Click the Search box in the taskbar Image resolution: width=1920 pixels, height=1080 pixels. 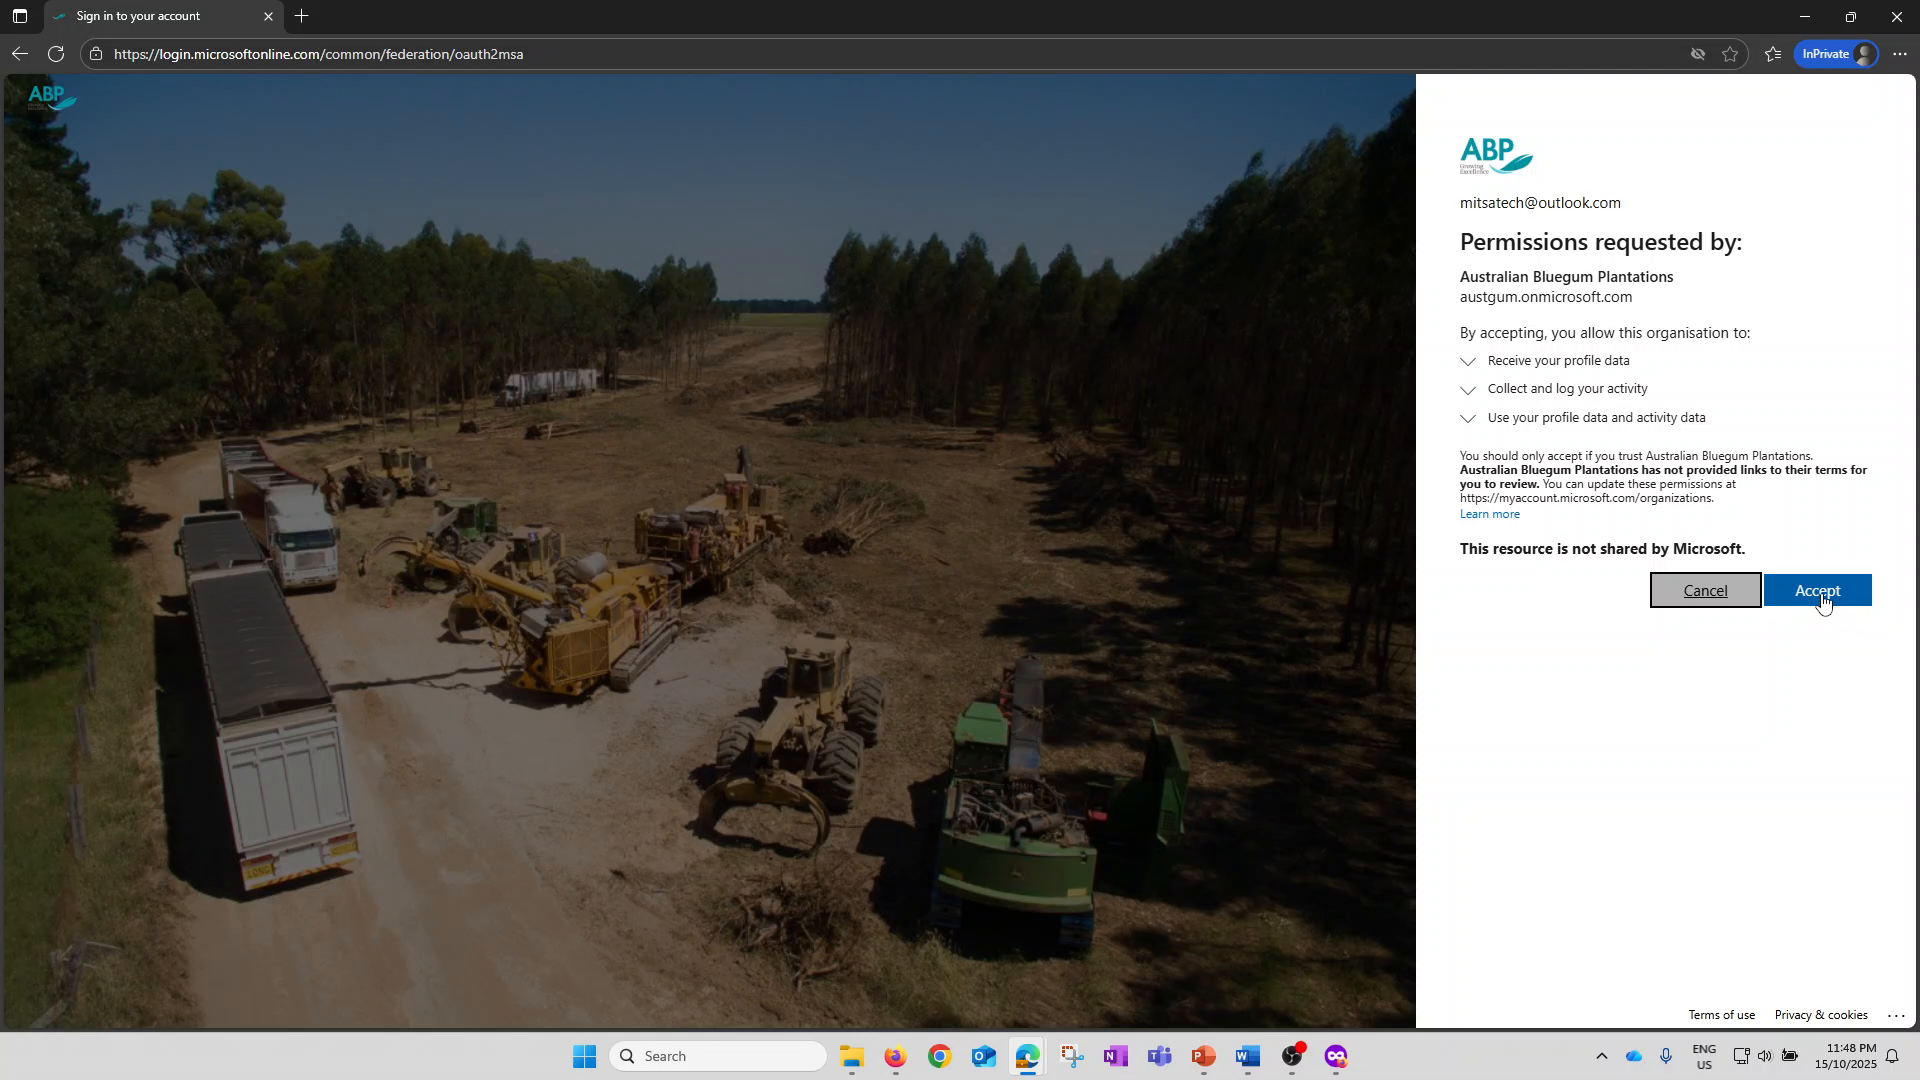[x=718, y=1055]
